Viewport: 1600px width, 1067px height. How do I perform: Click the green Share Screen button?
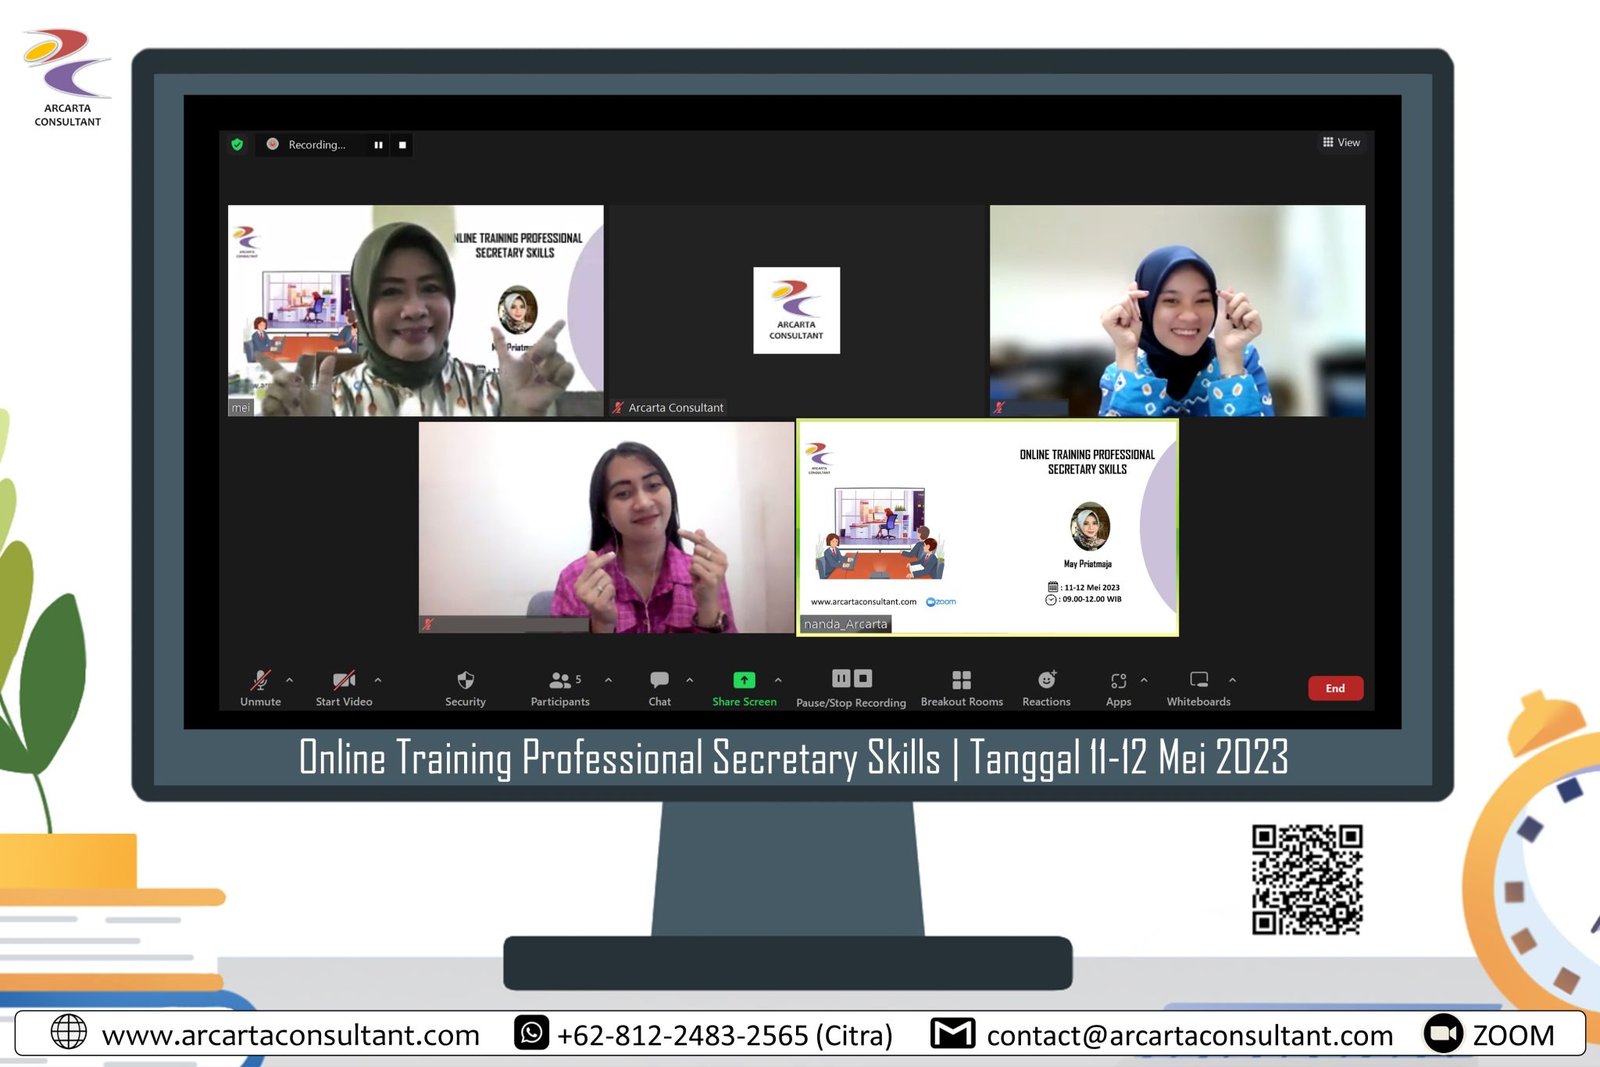tap(744, 679)
